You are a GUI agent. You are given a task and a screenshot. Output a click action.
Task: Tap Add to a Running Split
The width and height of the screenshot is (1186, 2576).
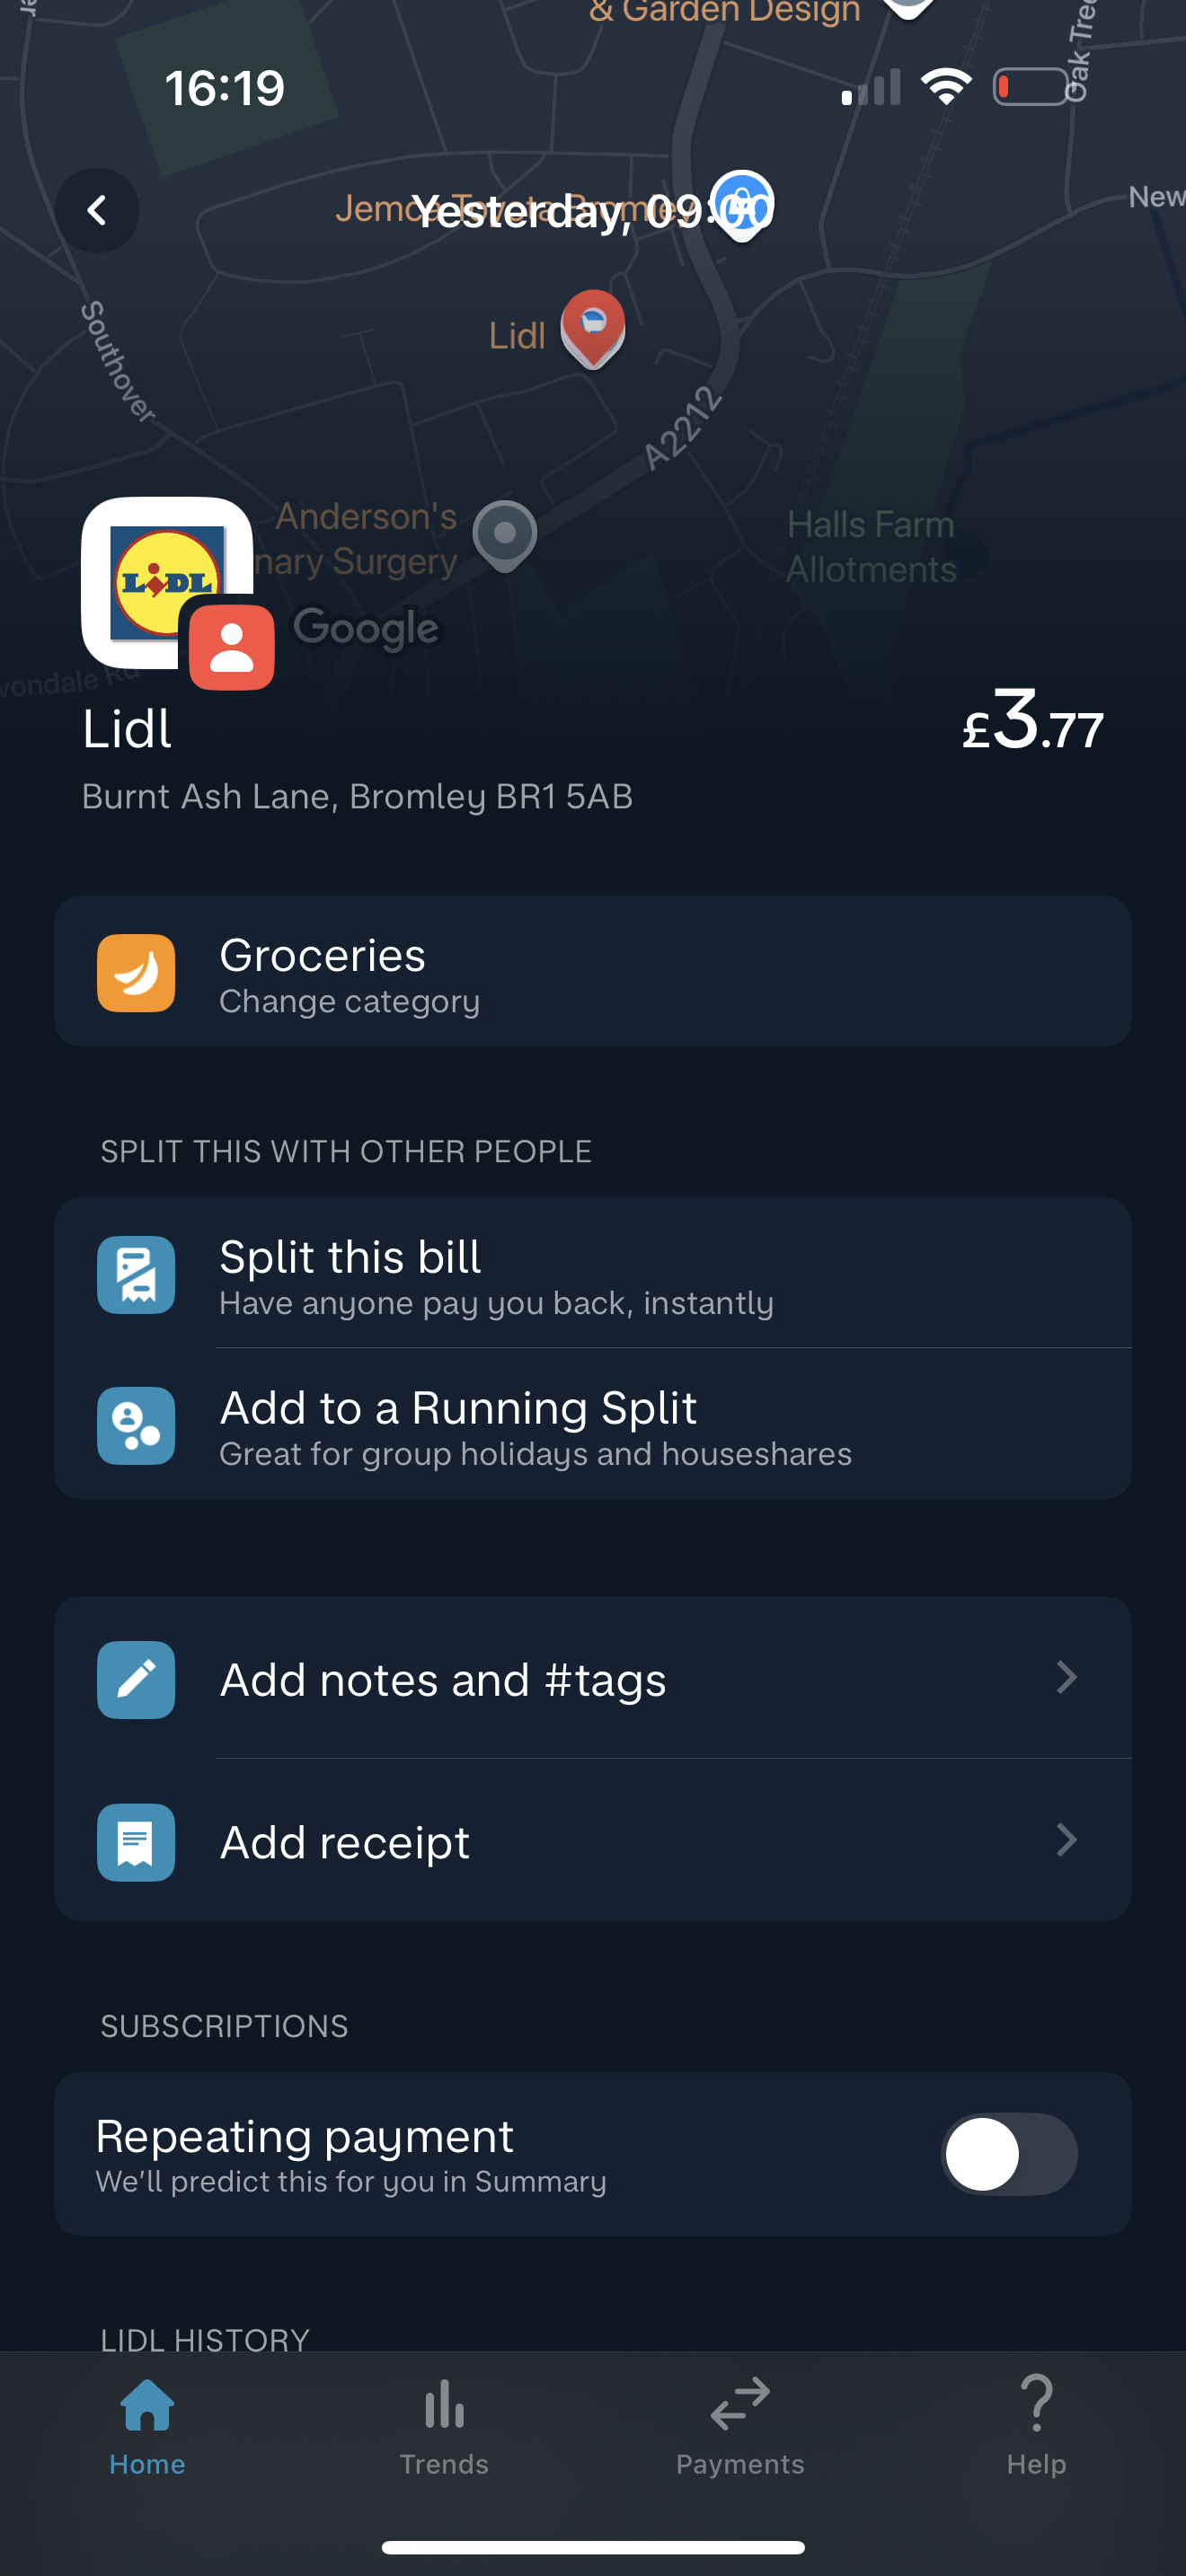tap(458, 1408)
